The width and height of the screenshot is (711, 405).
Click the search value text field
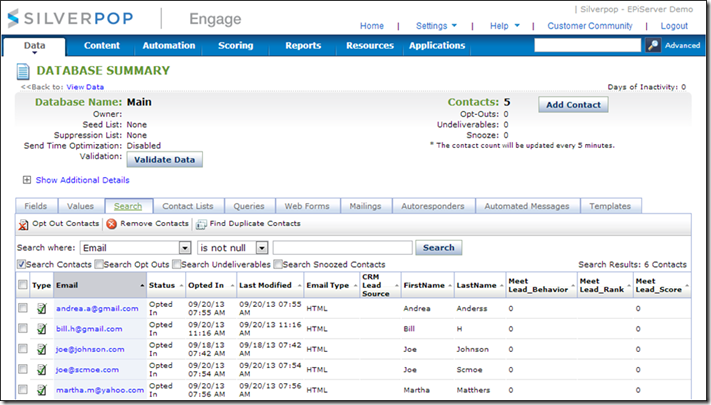click(343, 248)
